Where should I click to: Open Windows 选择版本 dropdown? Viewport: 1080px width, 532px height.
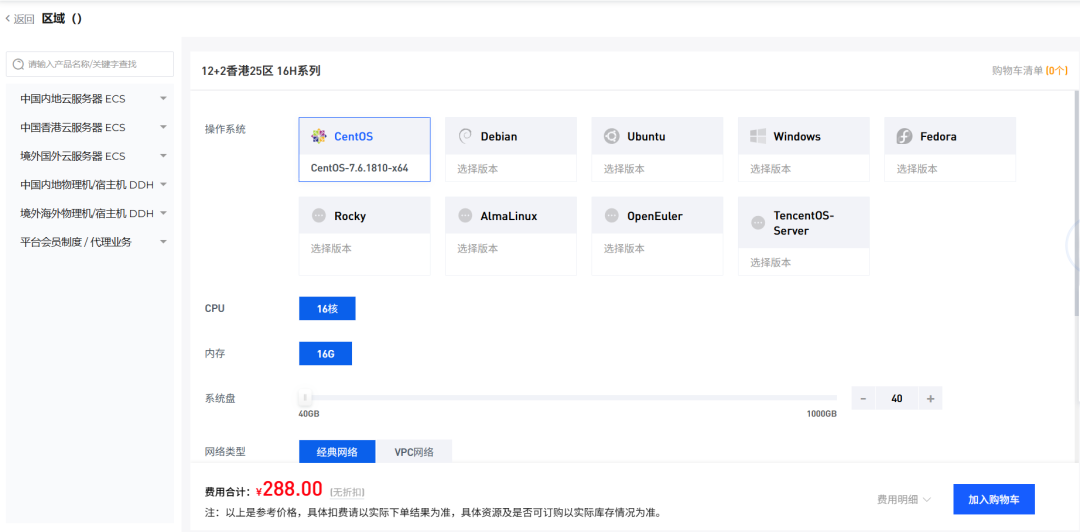804,168
